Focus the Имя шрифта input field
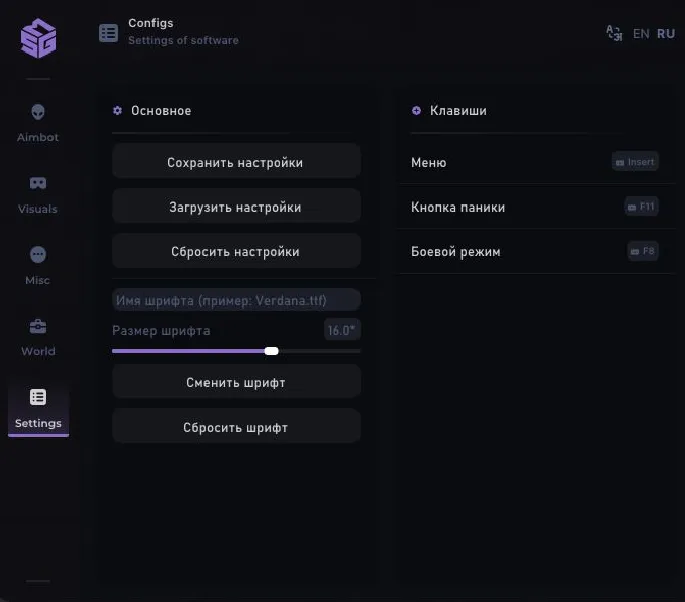 [236, 300]
